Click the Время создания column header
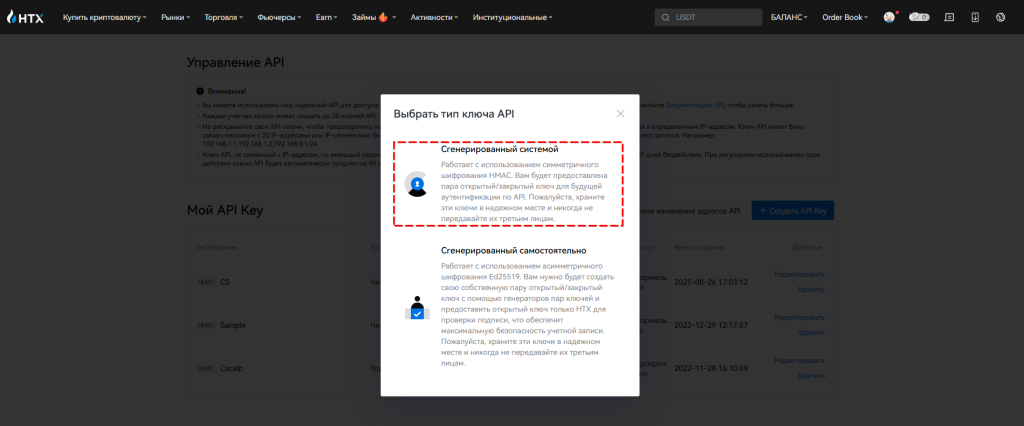Screen dimensions: 1024x426 pos(699,248)
